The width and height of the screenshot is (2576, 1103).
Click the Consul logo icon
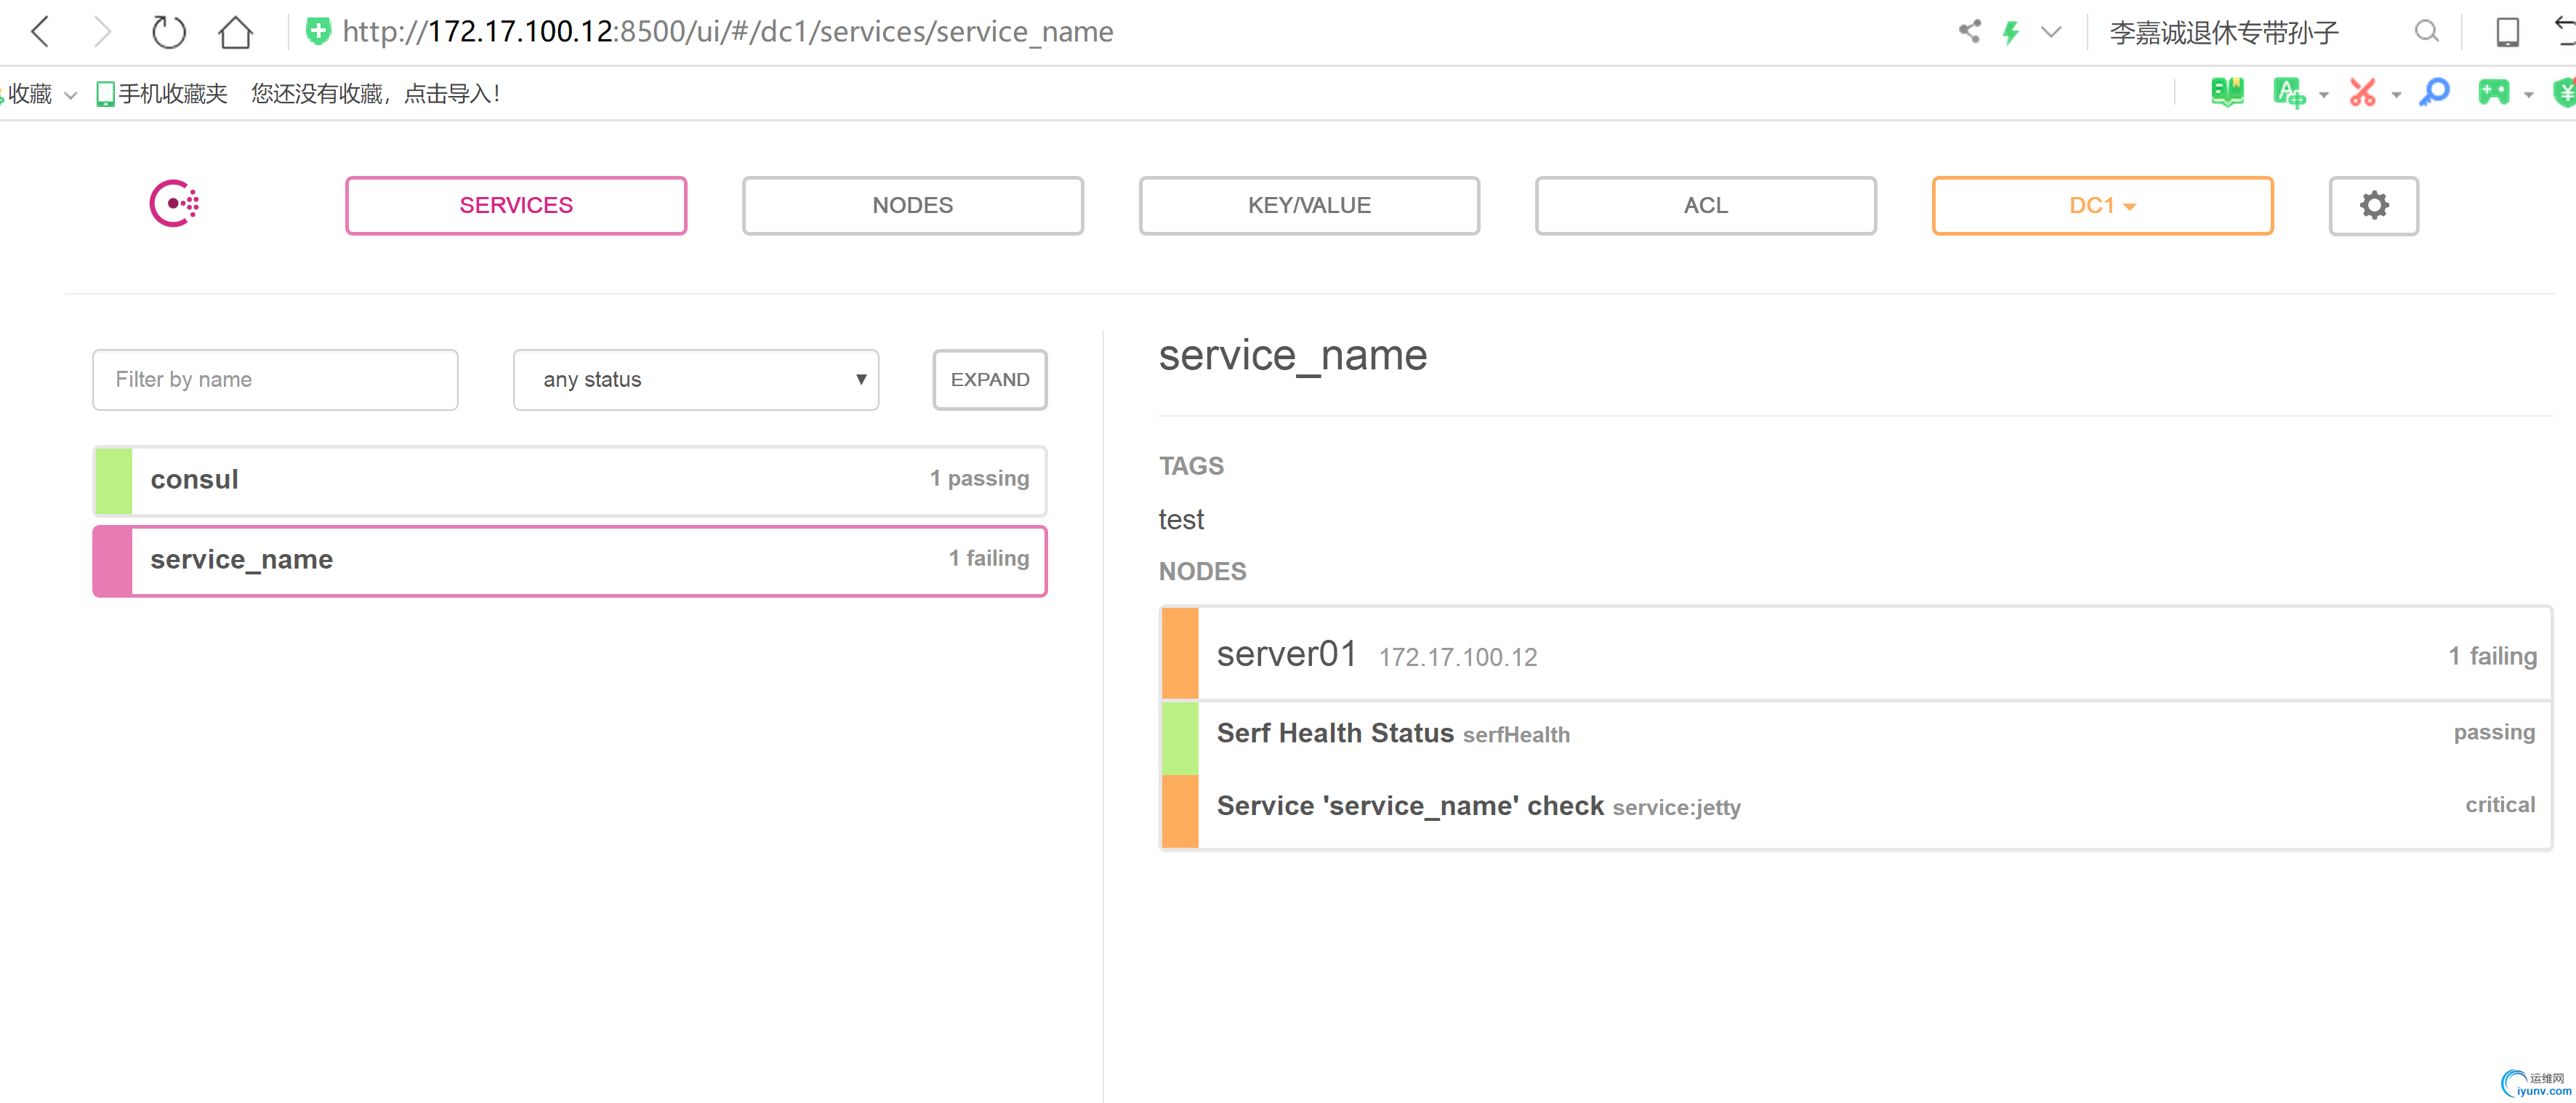(x=174, y=204)
